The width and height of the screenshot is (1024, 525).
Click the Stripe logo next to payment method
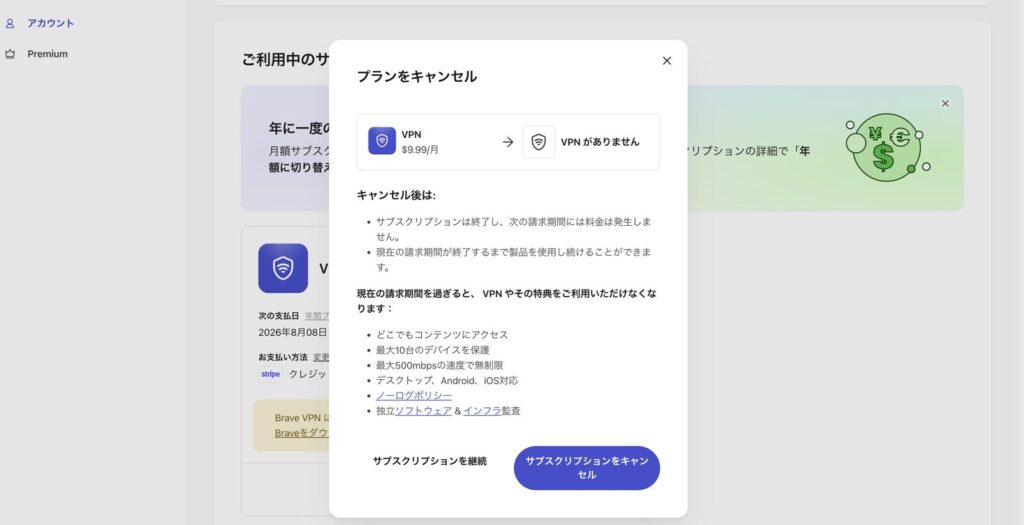[270, 374]
